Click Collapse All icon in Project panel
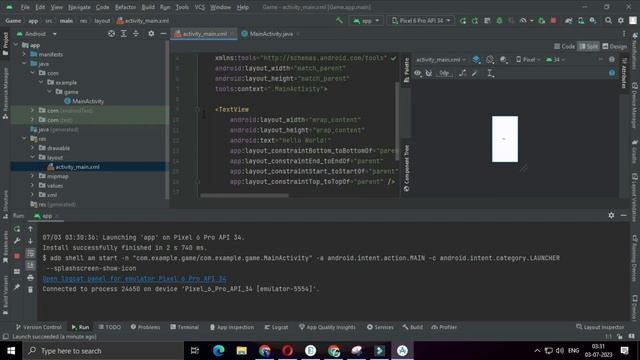The width and height of the screenshot is (640, 360). (x=136, y=34)
